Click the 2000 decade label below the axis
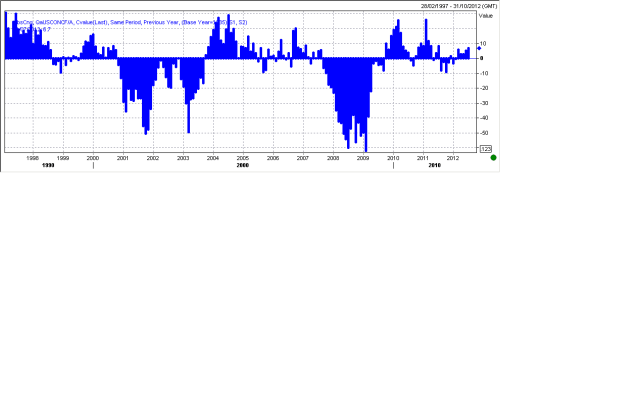Viewport: 640px width, 403px height. (x=242, y=166)
